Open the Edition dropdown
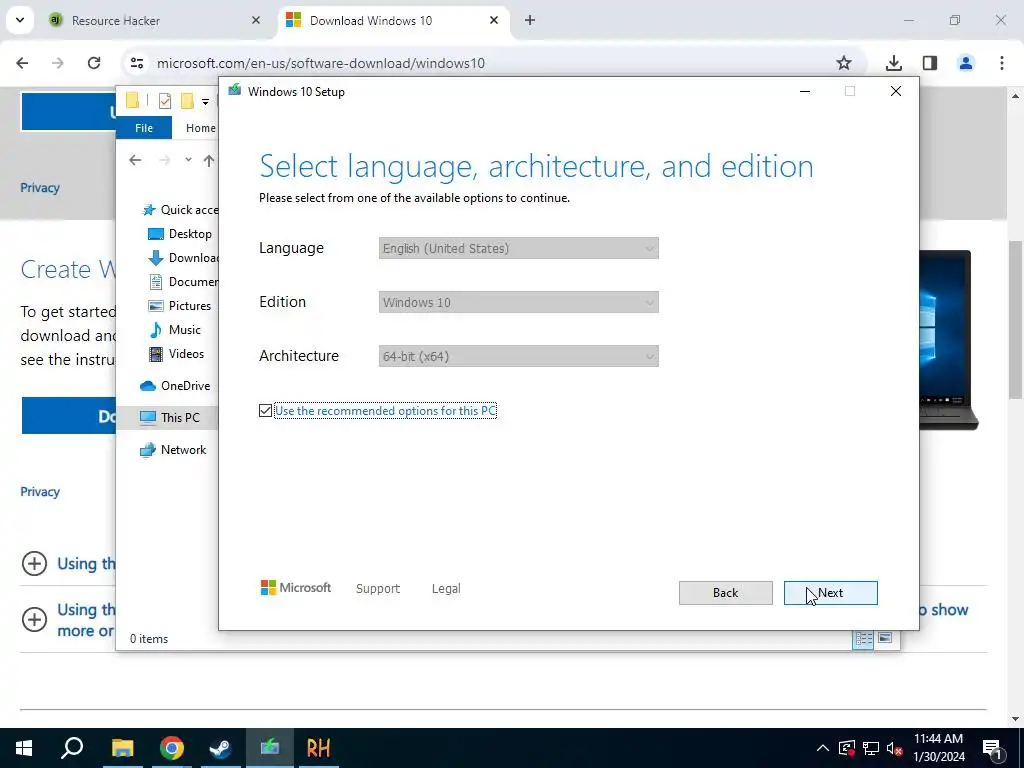The width and height of the screenshot is (1024, 768). [x=519, y=302]
